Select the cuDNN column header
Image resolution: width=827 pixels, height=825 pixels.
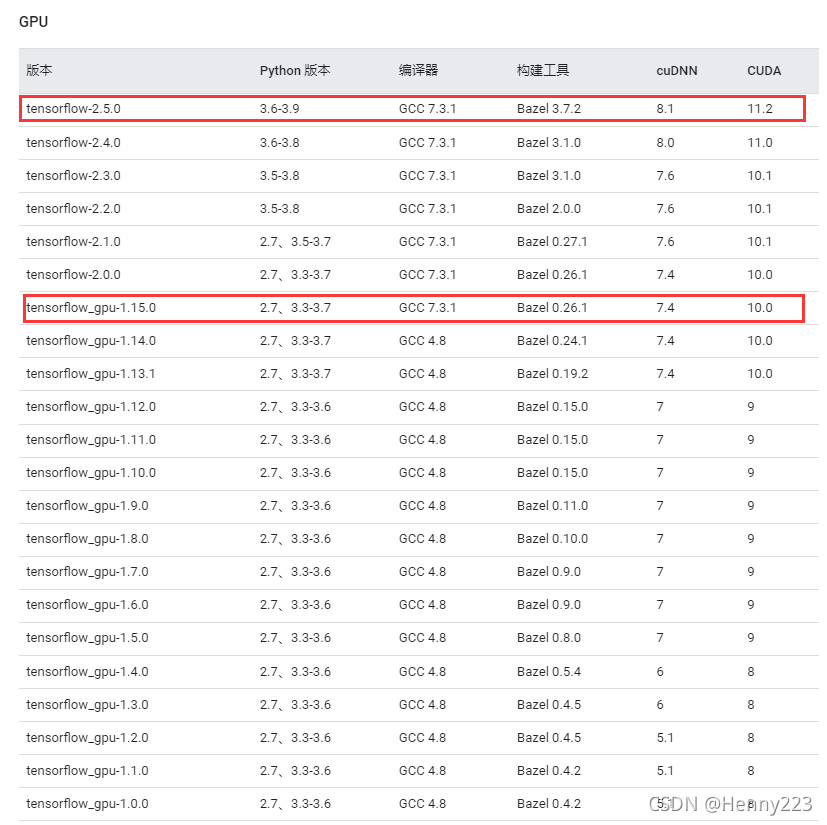[x=677, y=71]
